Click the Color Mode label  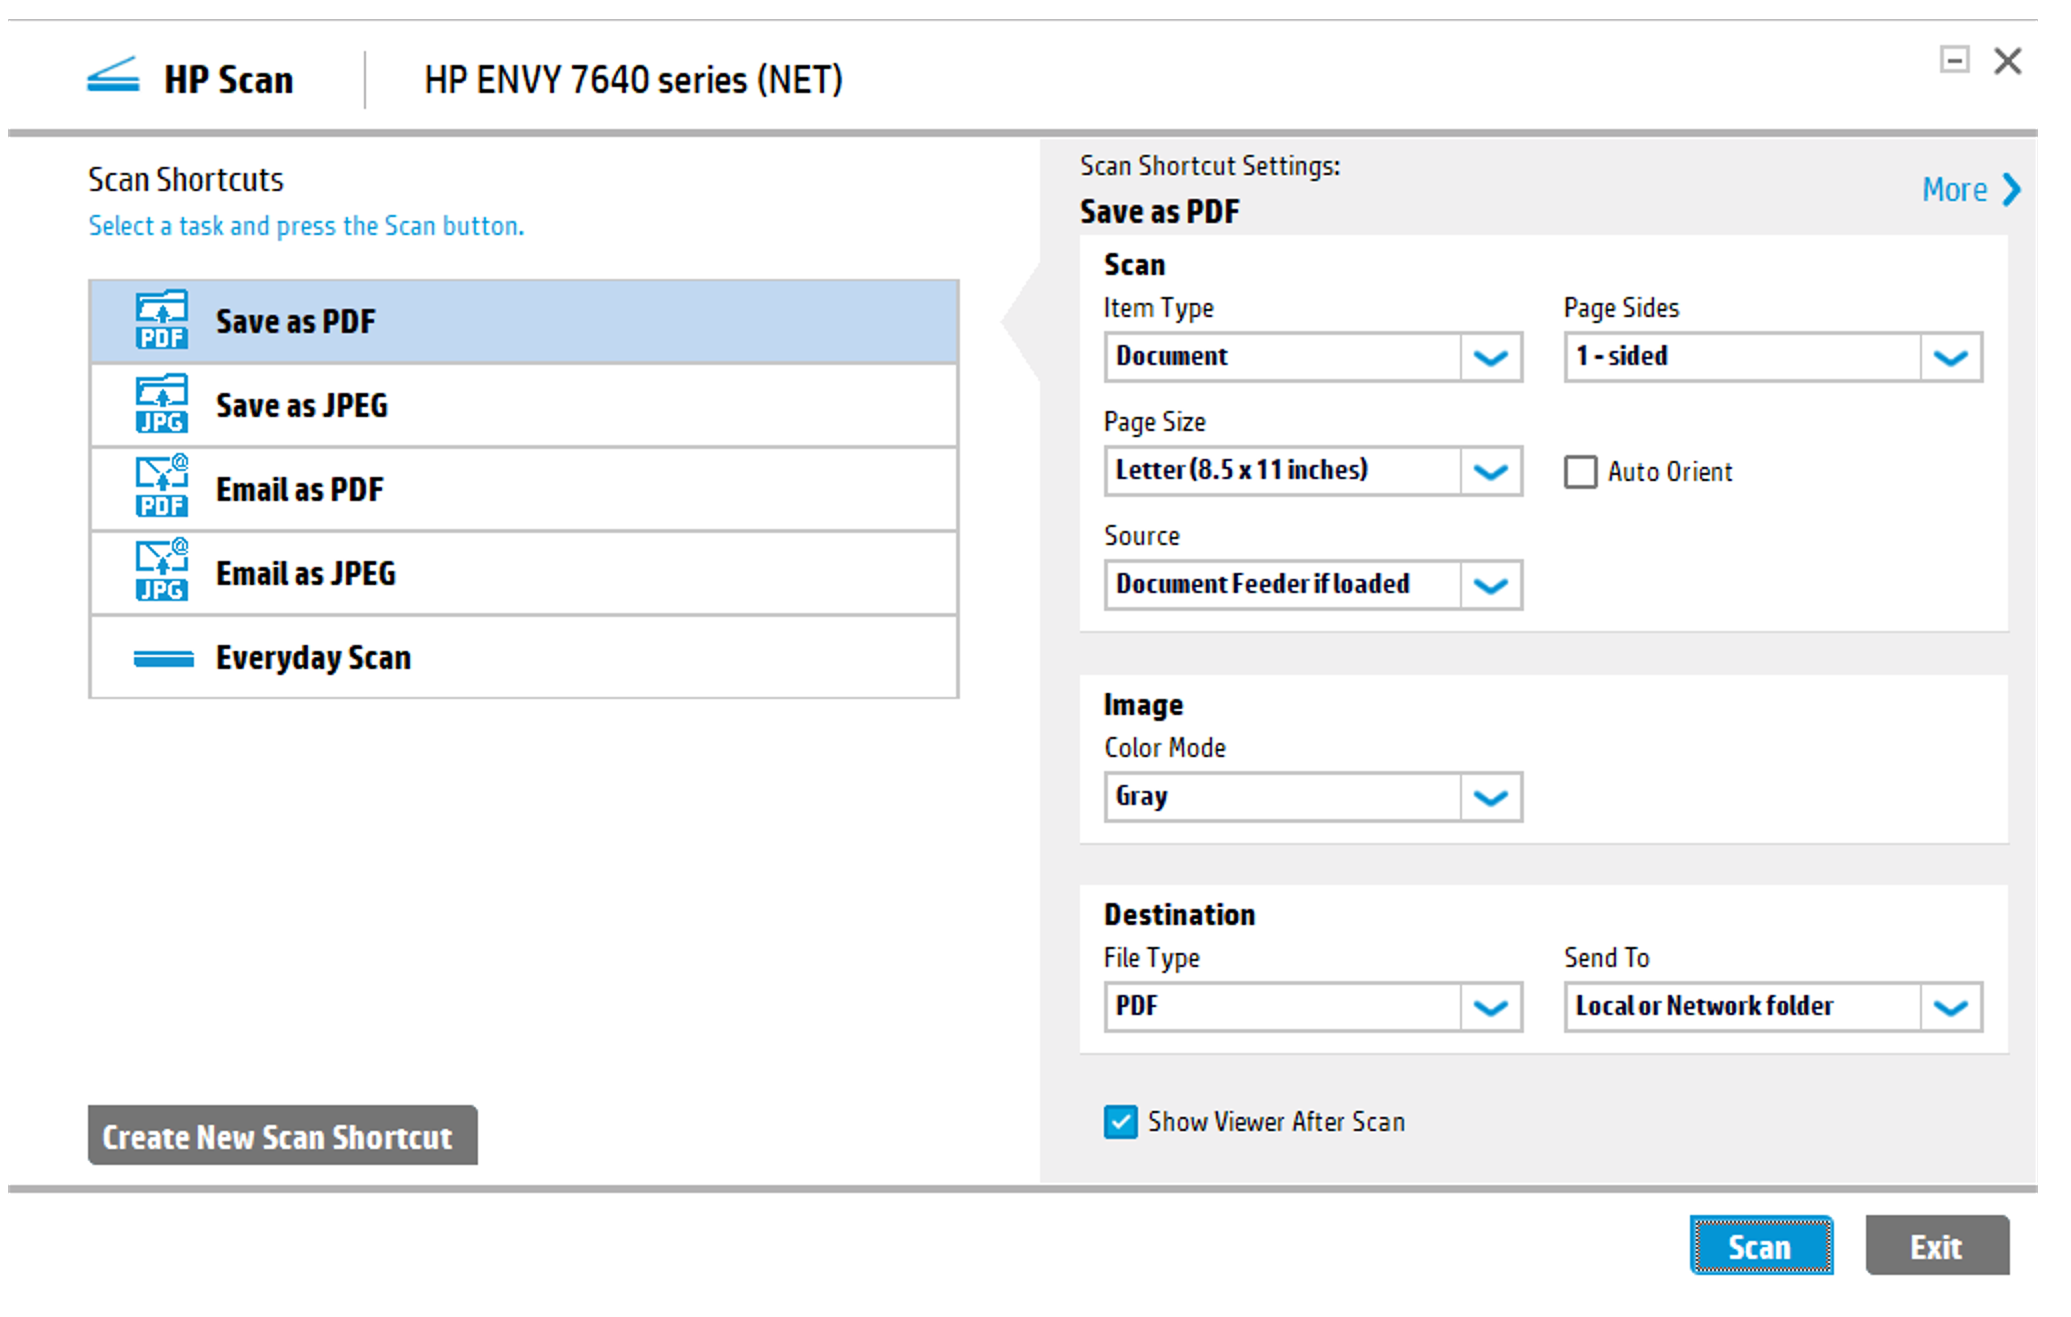1165,748
